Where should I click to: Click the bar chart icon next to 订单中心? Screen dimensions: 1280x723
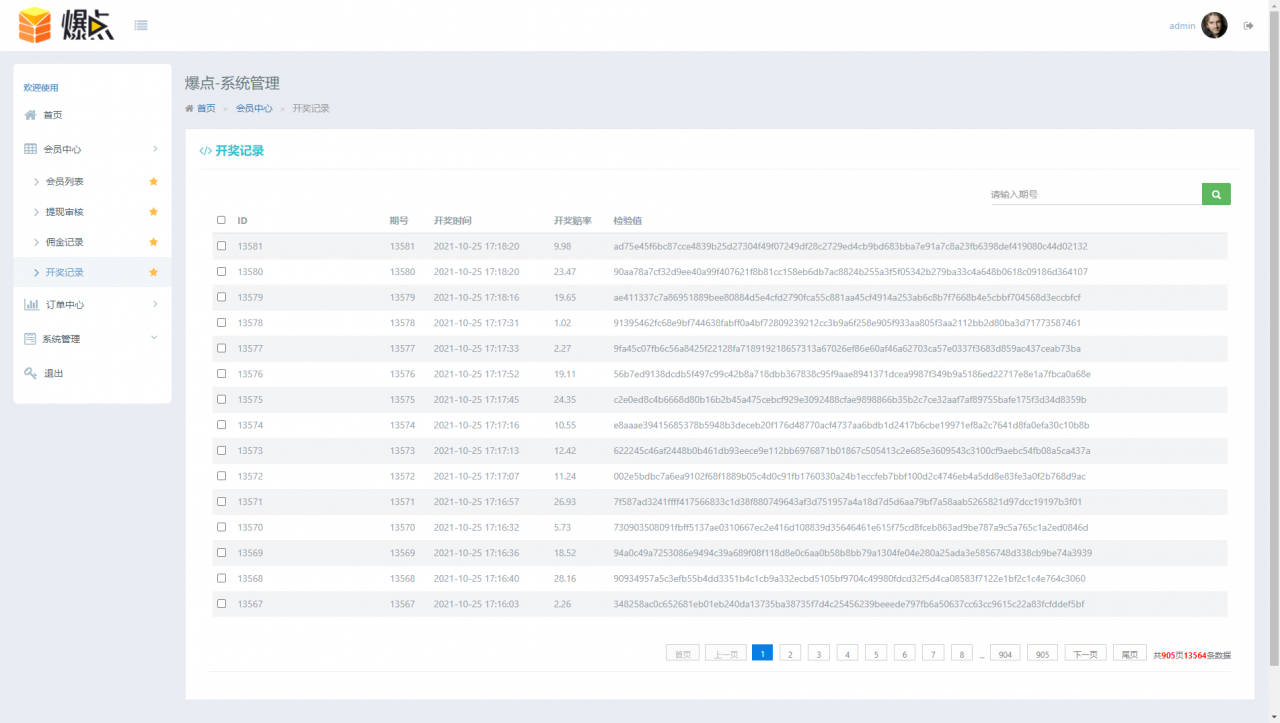pos(31,305)
